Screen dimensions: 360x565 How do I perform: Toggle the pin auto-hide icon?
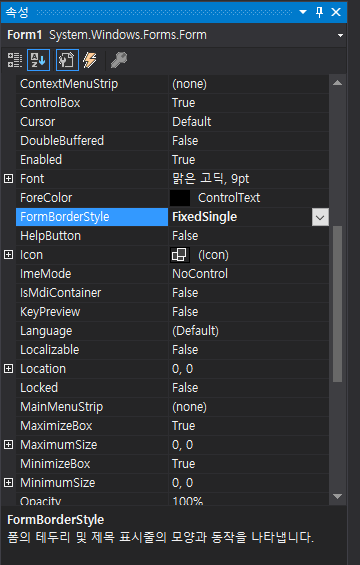[x=319, y=12]
